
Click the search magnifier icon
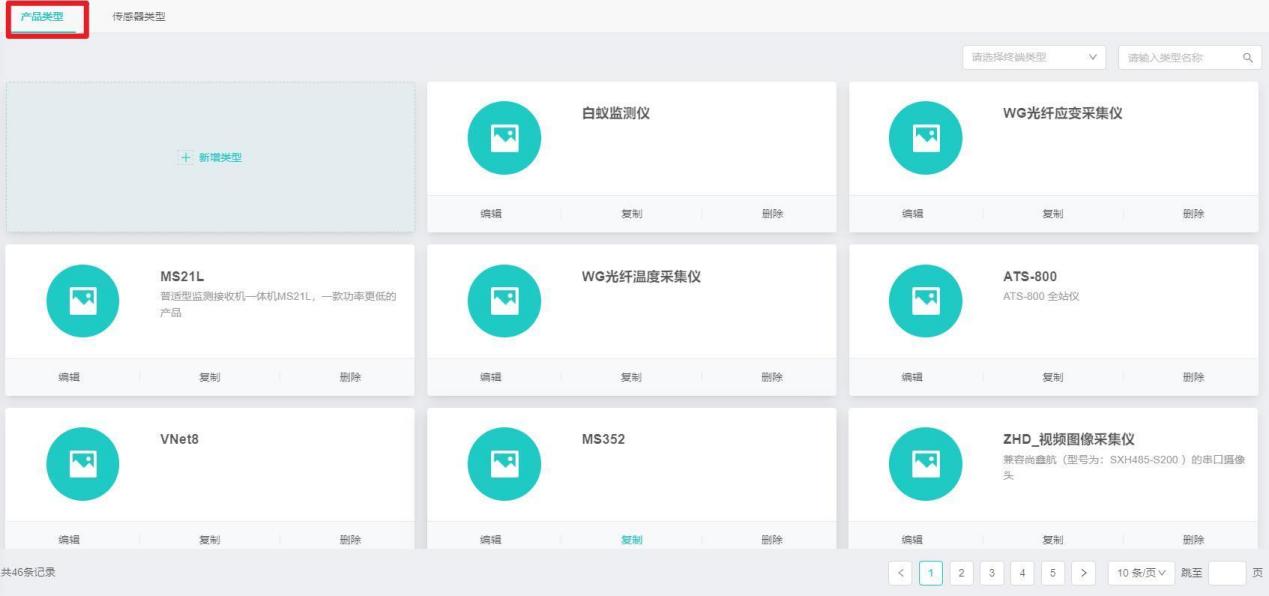[x=1247, y=58]
